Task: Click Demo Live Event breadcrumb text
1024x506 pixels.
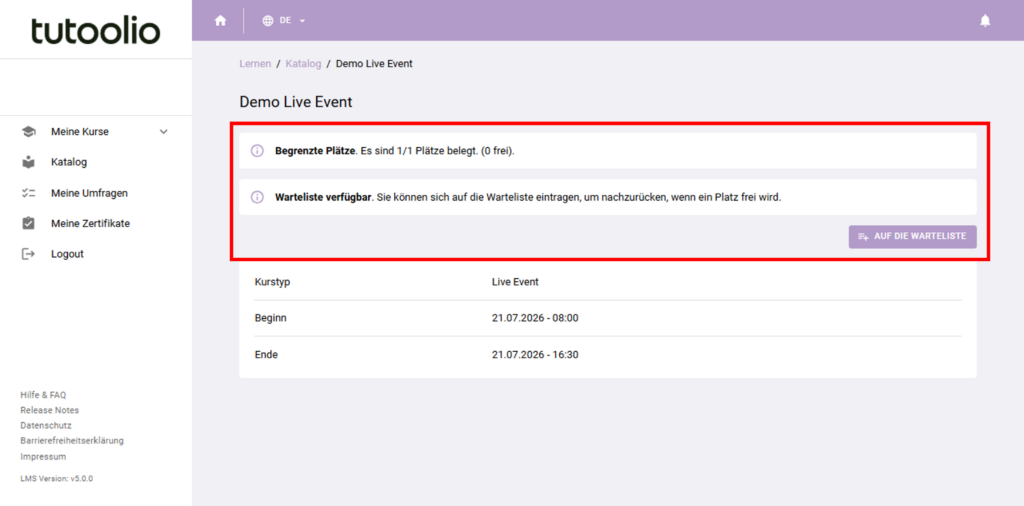Action: [x=374, y=63]
